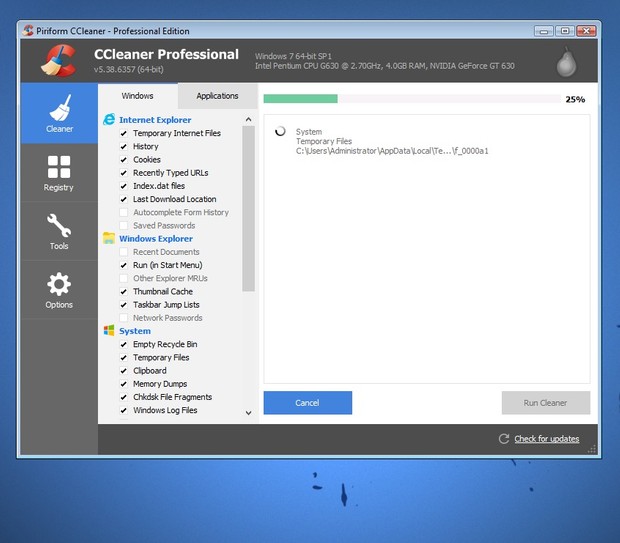The image size is (620, 543).
Task: Click the Run Cleaner button
Action: [x=546, y=403]
